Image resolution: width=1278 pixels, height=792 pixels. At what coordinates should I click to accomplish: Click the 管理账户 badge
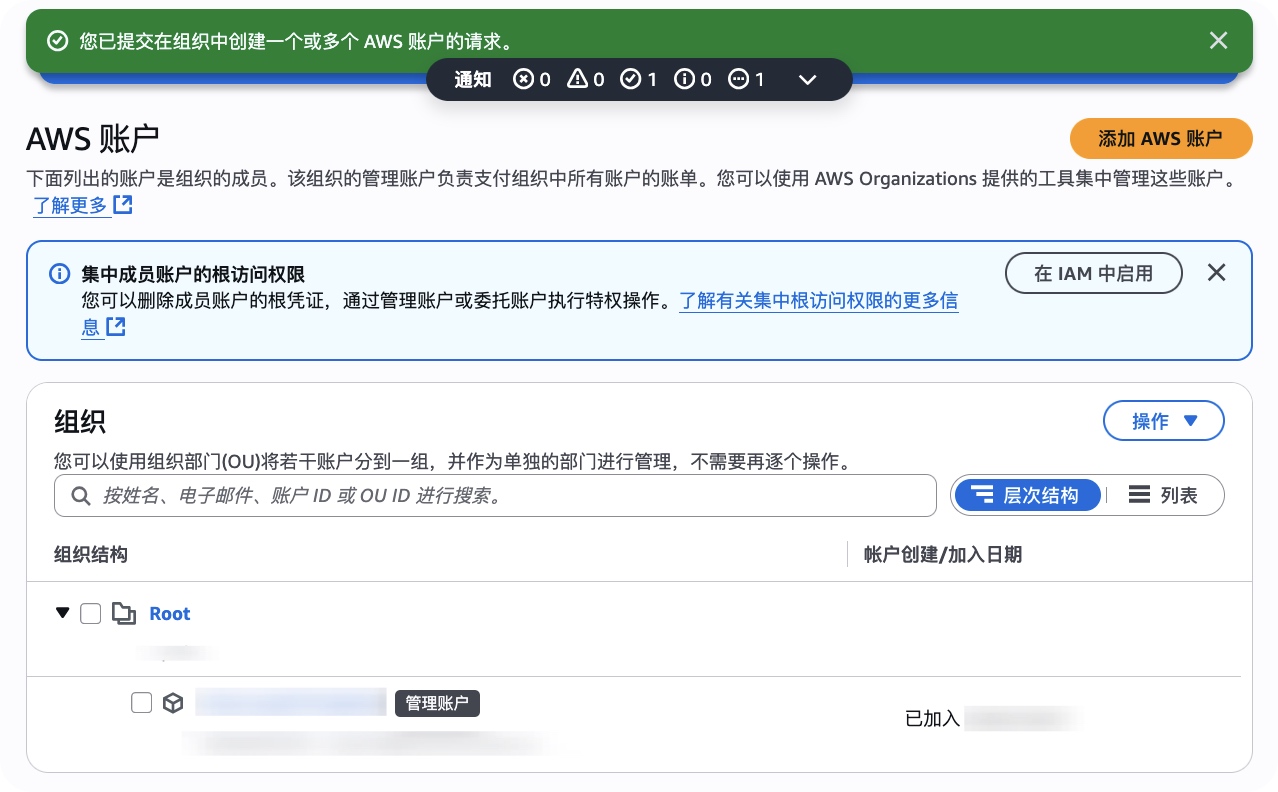(x=437, y=703)
